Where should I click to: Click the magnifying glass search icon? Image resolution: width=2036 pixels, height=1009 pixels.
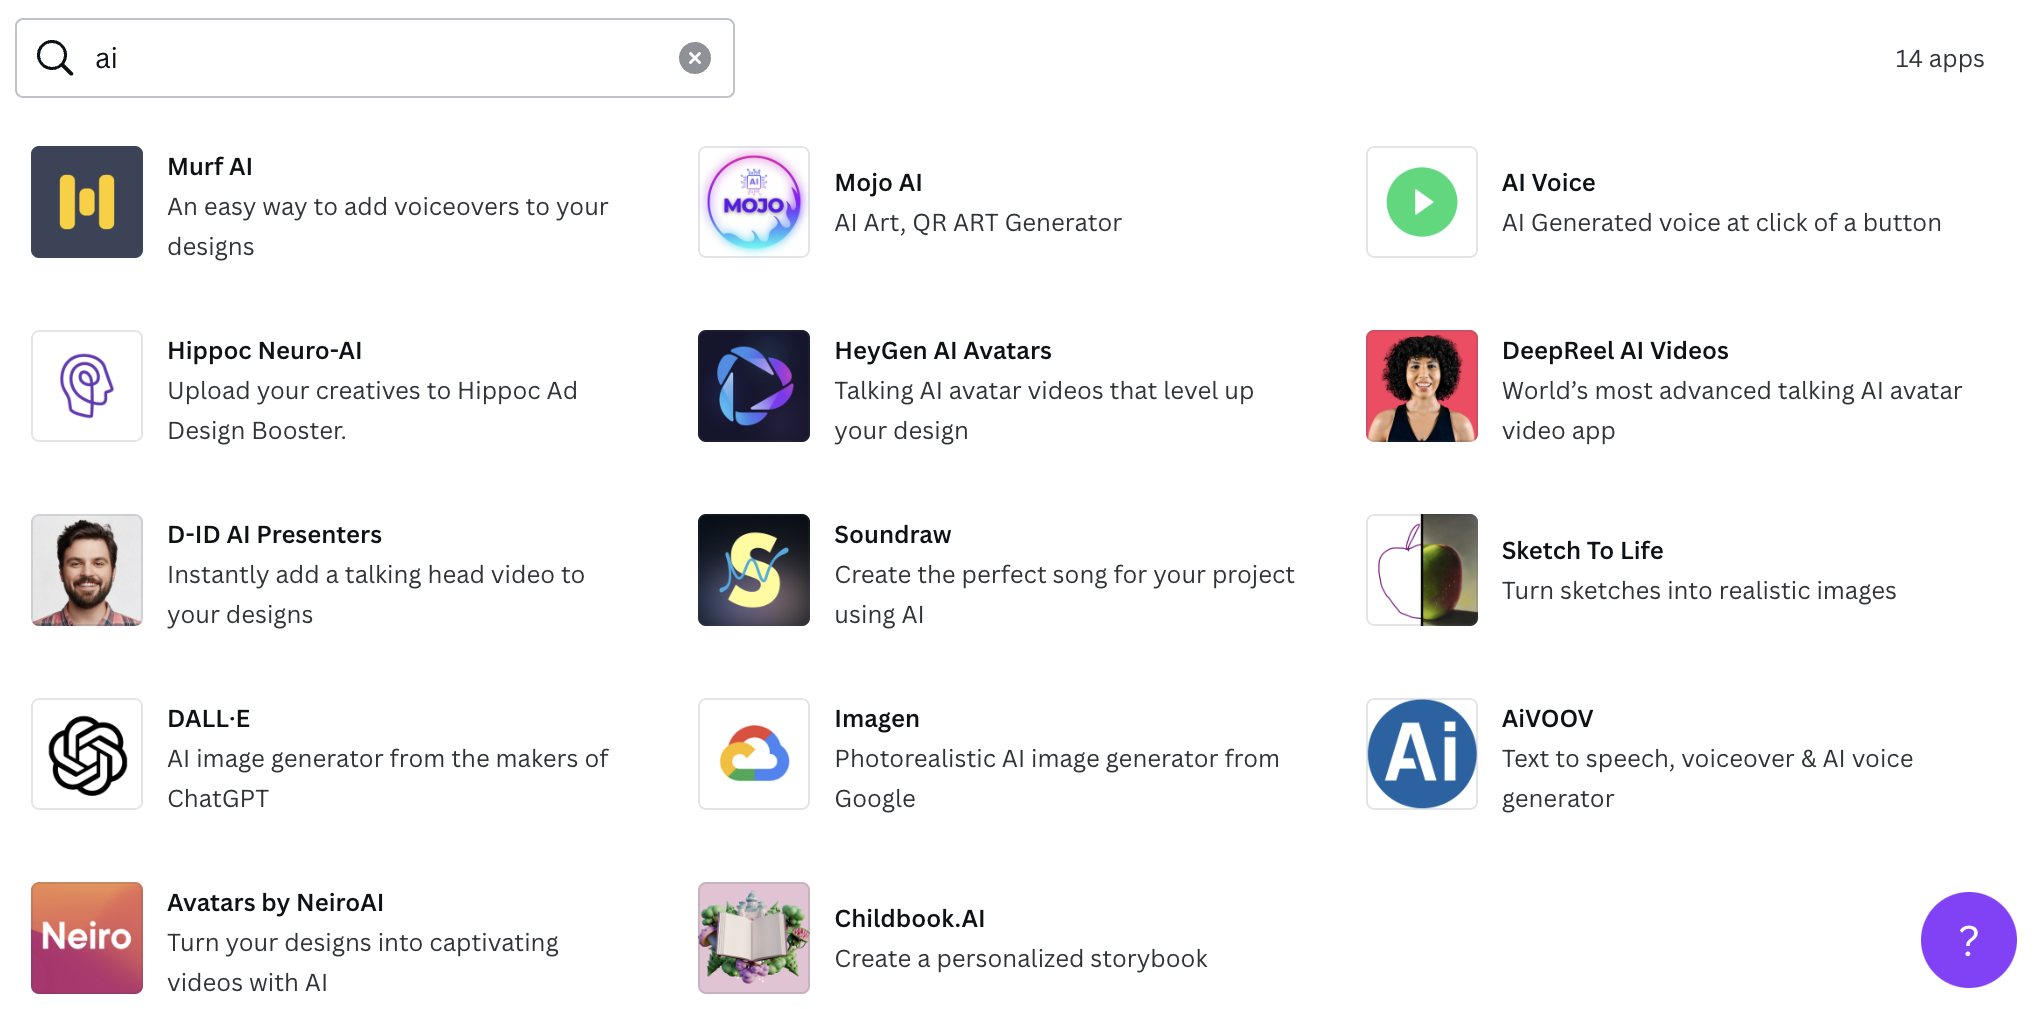(55, 58)
